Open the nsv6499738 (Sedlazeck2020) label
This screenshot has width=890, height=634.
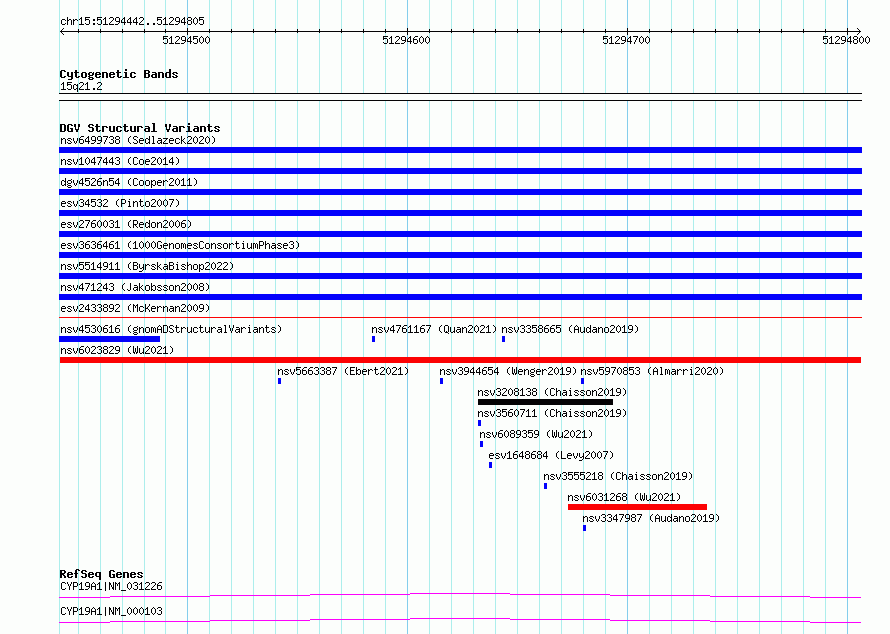(x=138, y=140)
